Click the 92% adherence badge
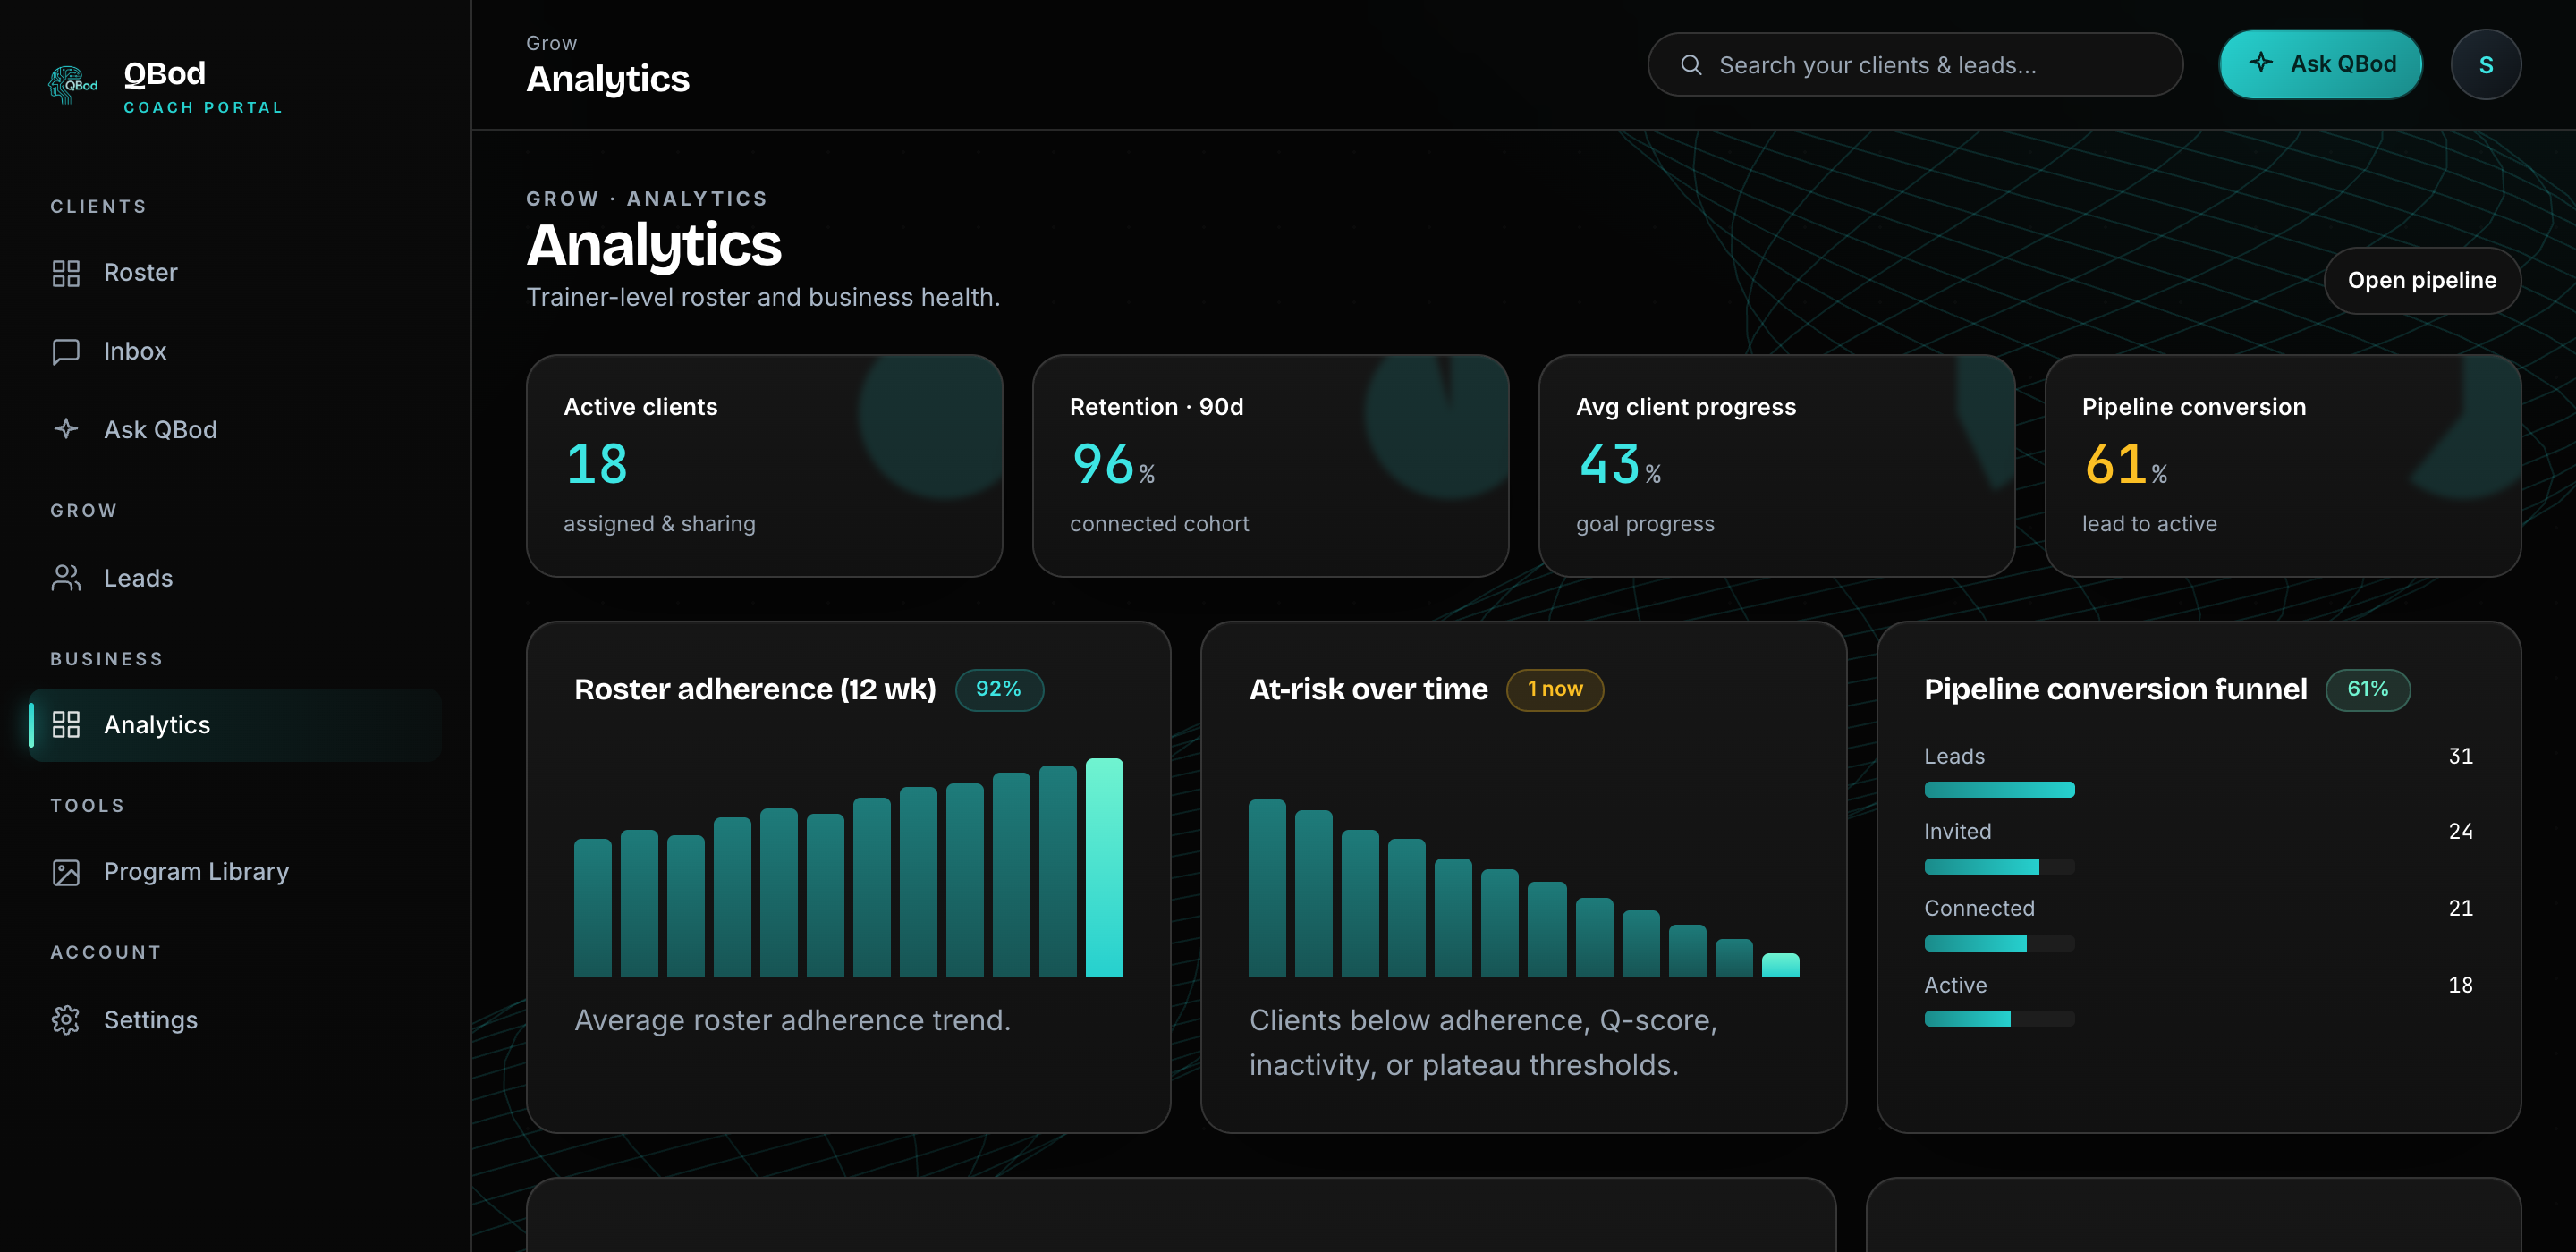Image resolution: width=2576 pixels, height=1252 pixels. pos(999,690)
